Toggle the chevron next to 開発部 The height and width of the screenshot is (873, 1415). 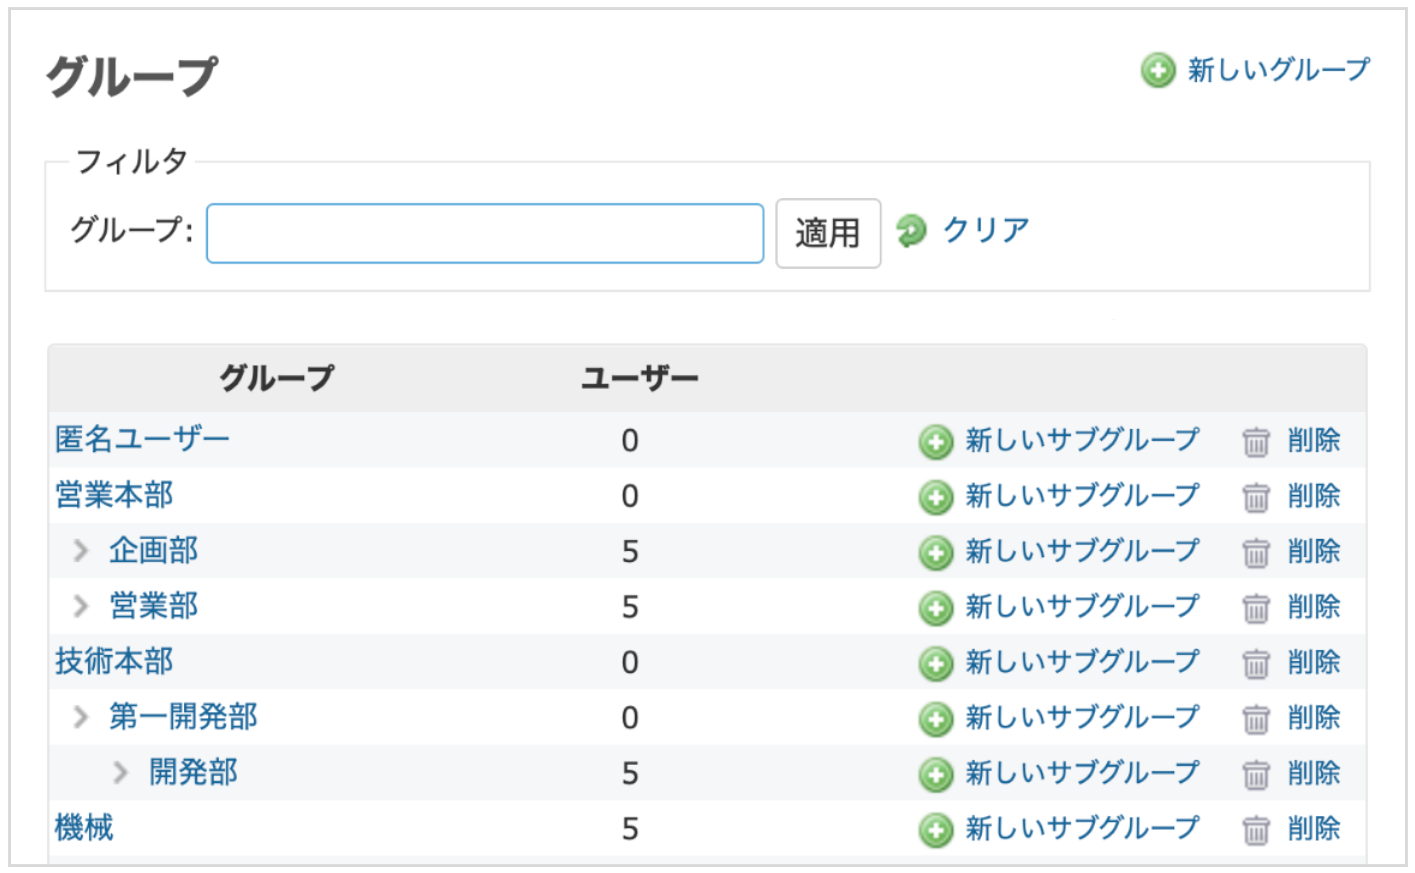point(121,772)
